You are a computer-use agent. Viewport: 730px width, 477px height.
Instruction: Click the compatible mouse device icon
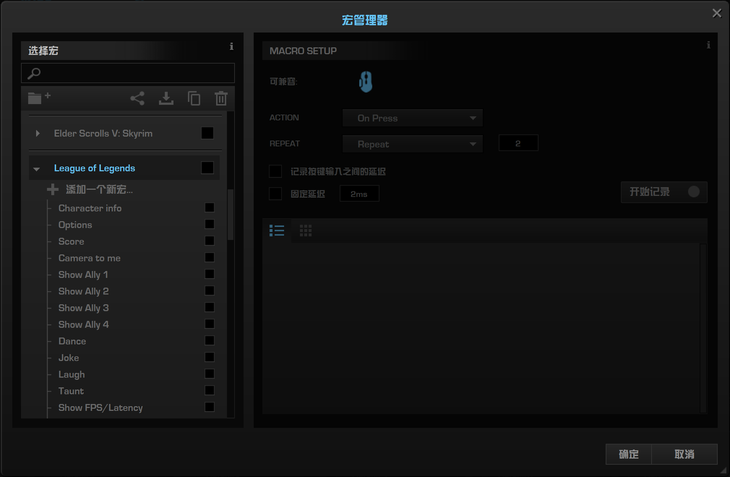366,82
